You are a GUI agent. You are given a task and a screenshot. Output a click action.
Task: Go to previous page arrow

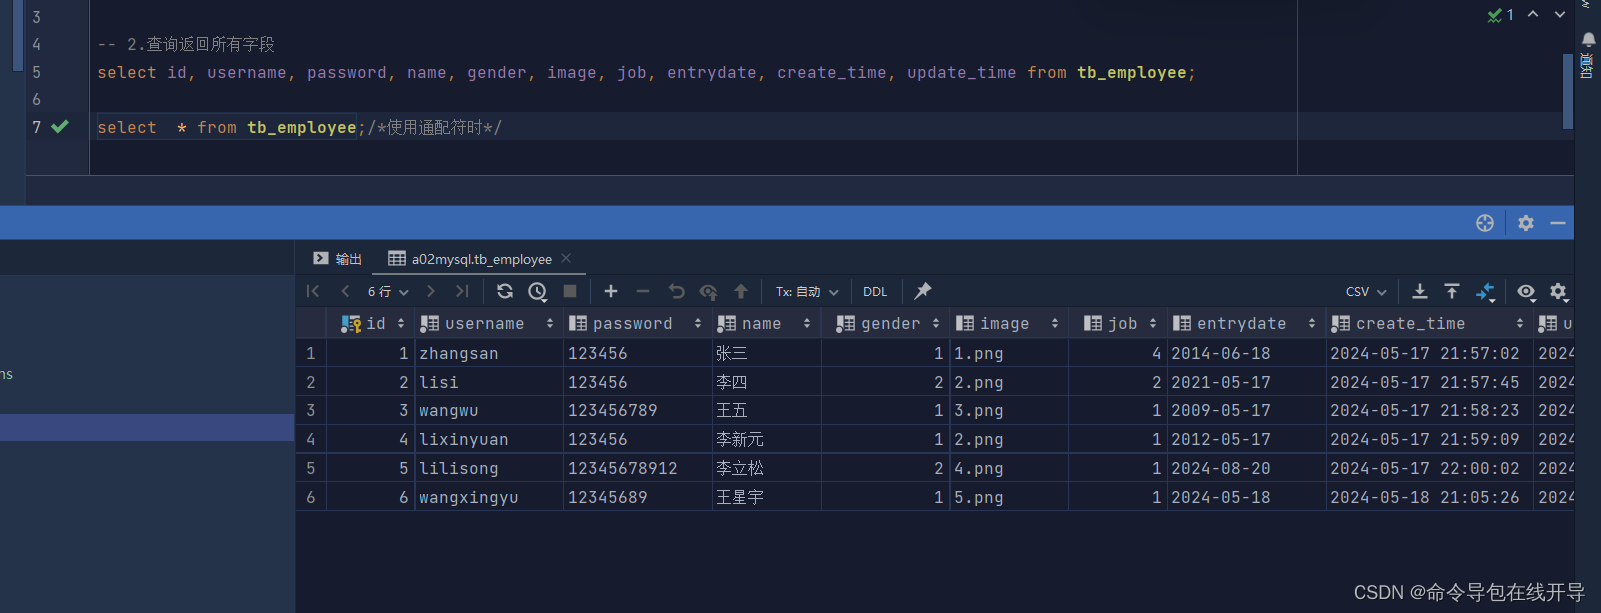(345, 291)
